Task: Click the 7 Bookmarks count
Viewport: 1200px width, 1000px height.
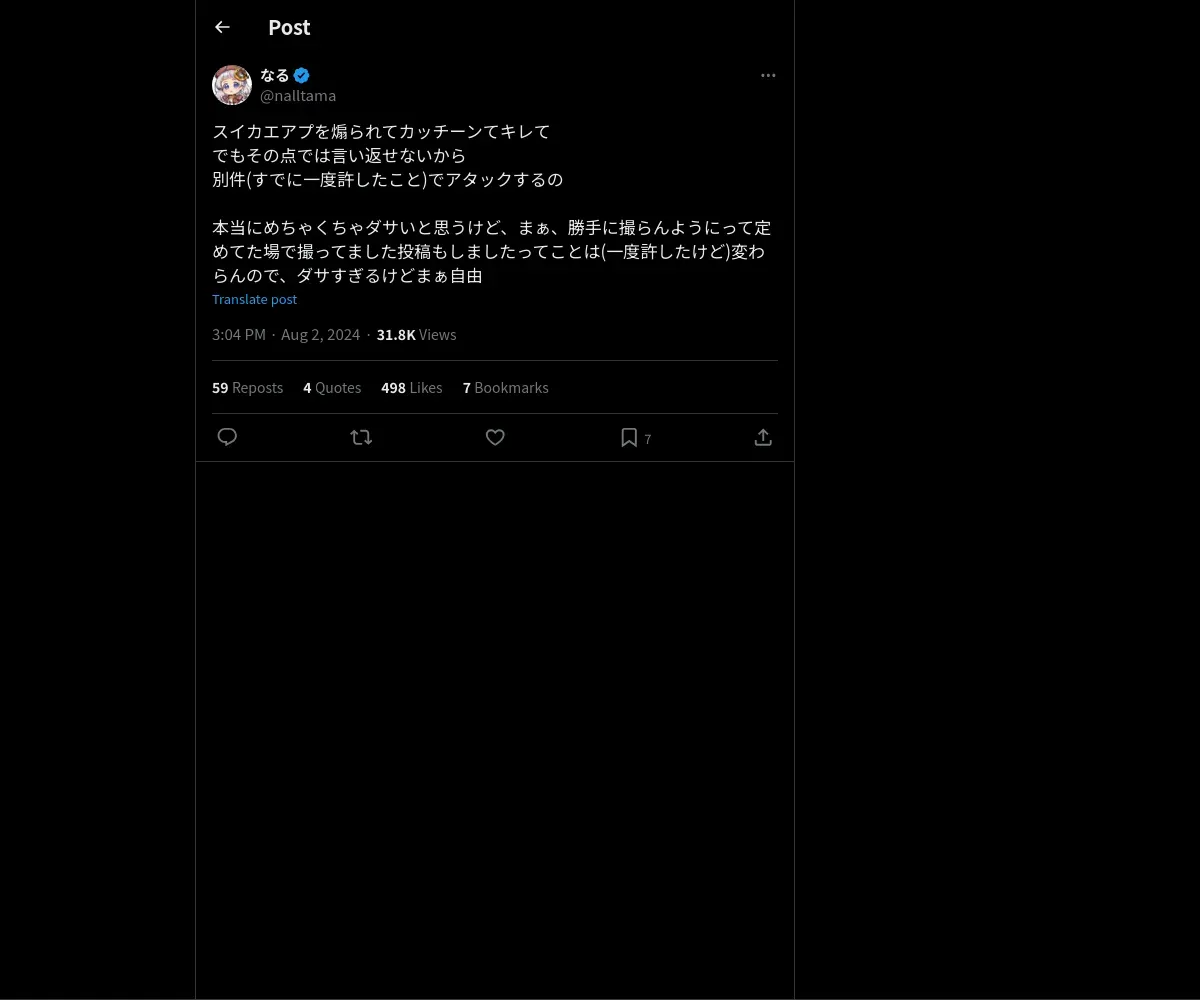Action: (x=505, y=387)
